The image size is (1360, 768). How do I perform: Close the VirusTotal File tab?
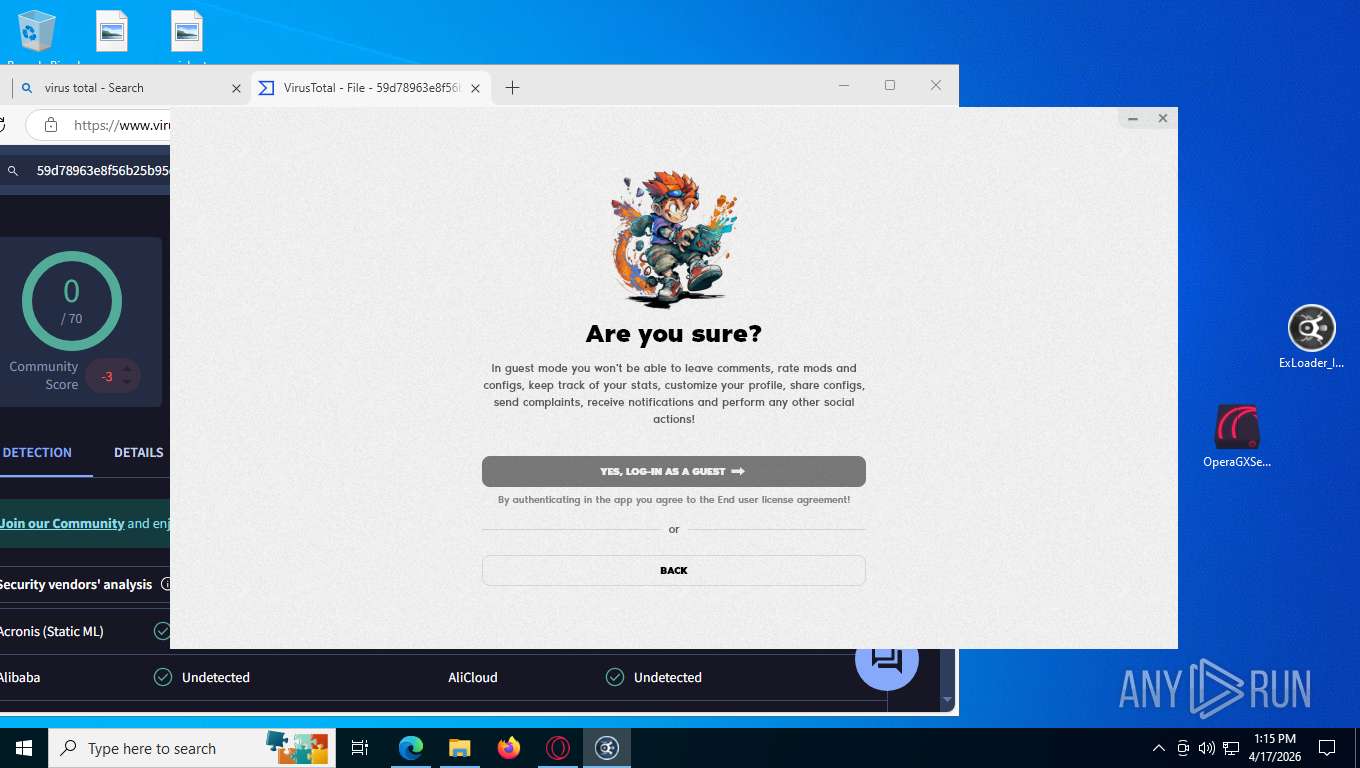point(476,88)
